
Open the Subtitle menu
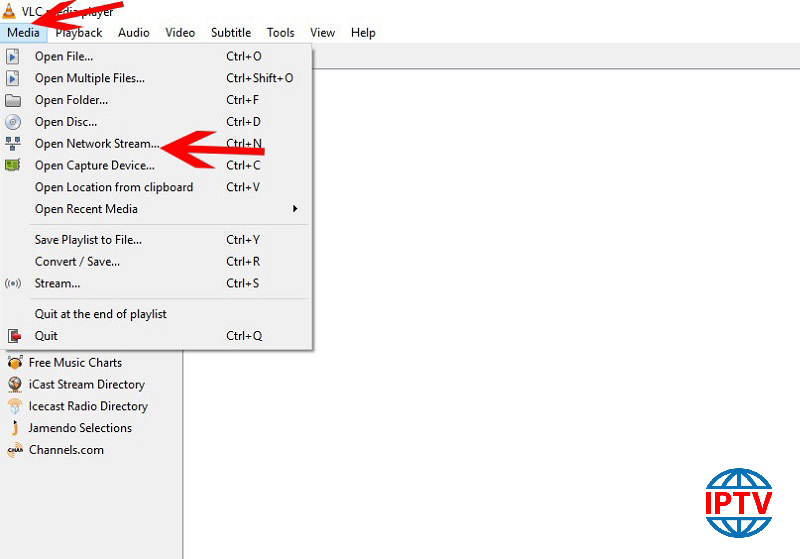231,32
